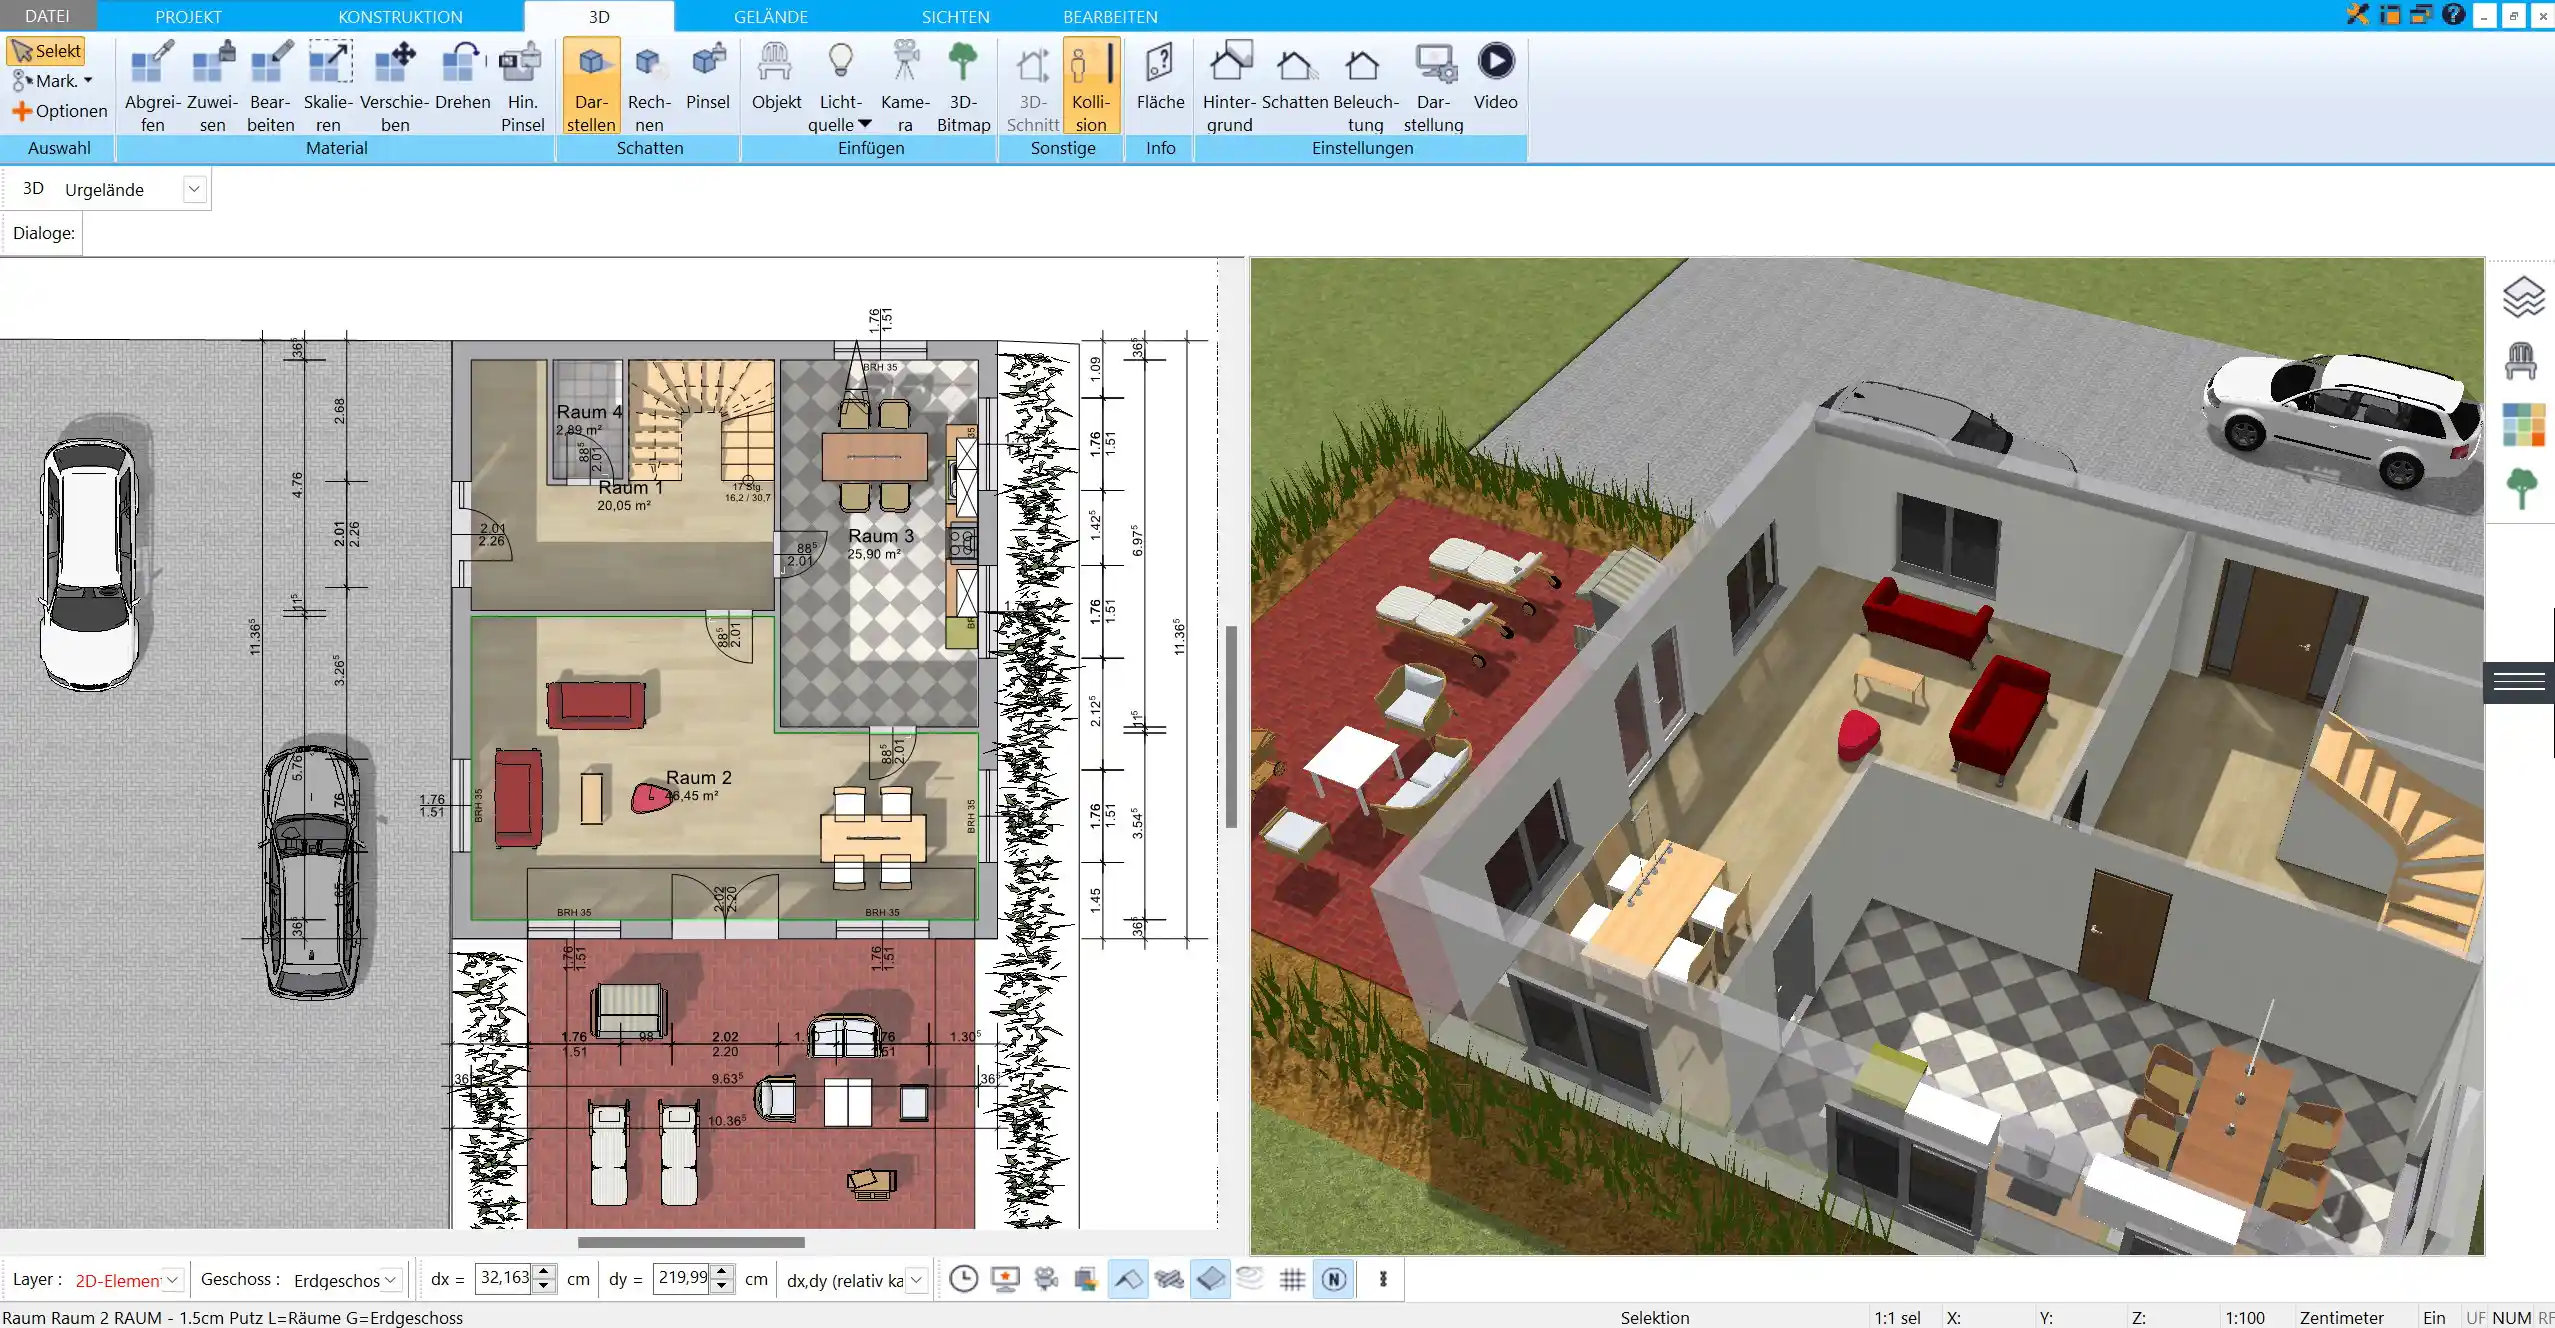
Task: Open the Bearbeiten material edit tool
Action: click(270, 86)
